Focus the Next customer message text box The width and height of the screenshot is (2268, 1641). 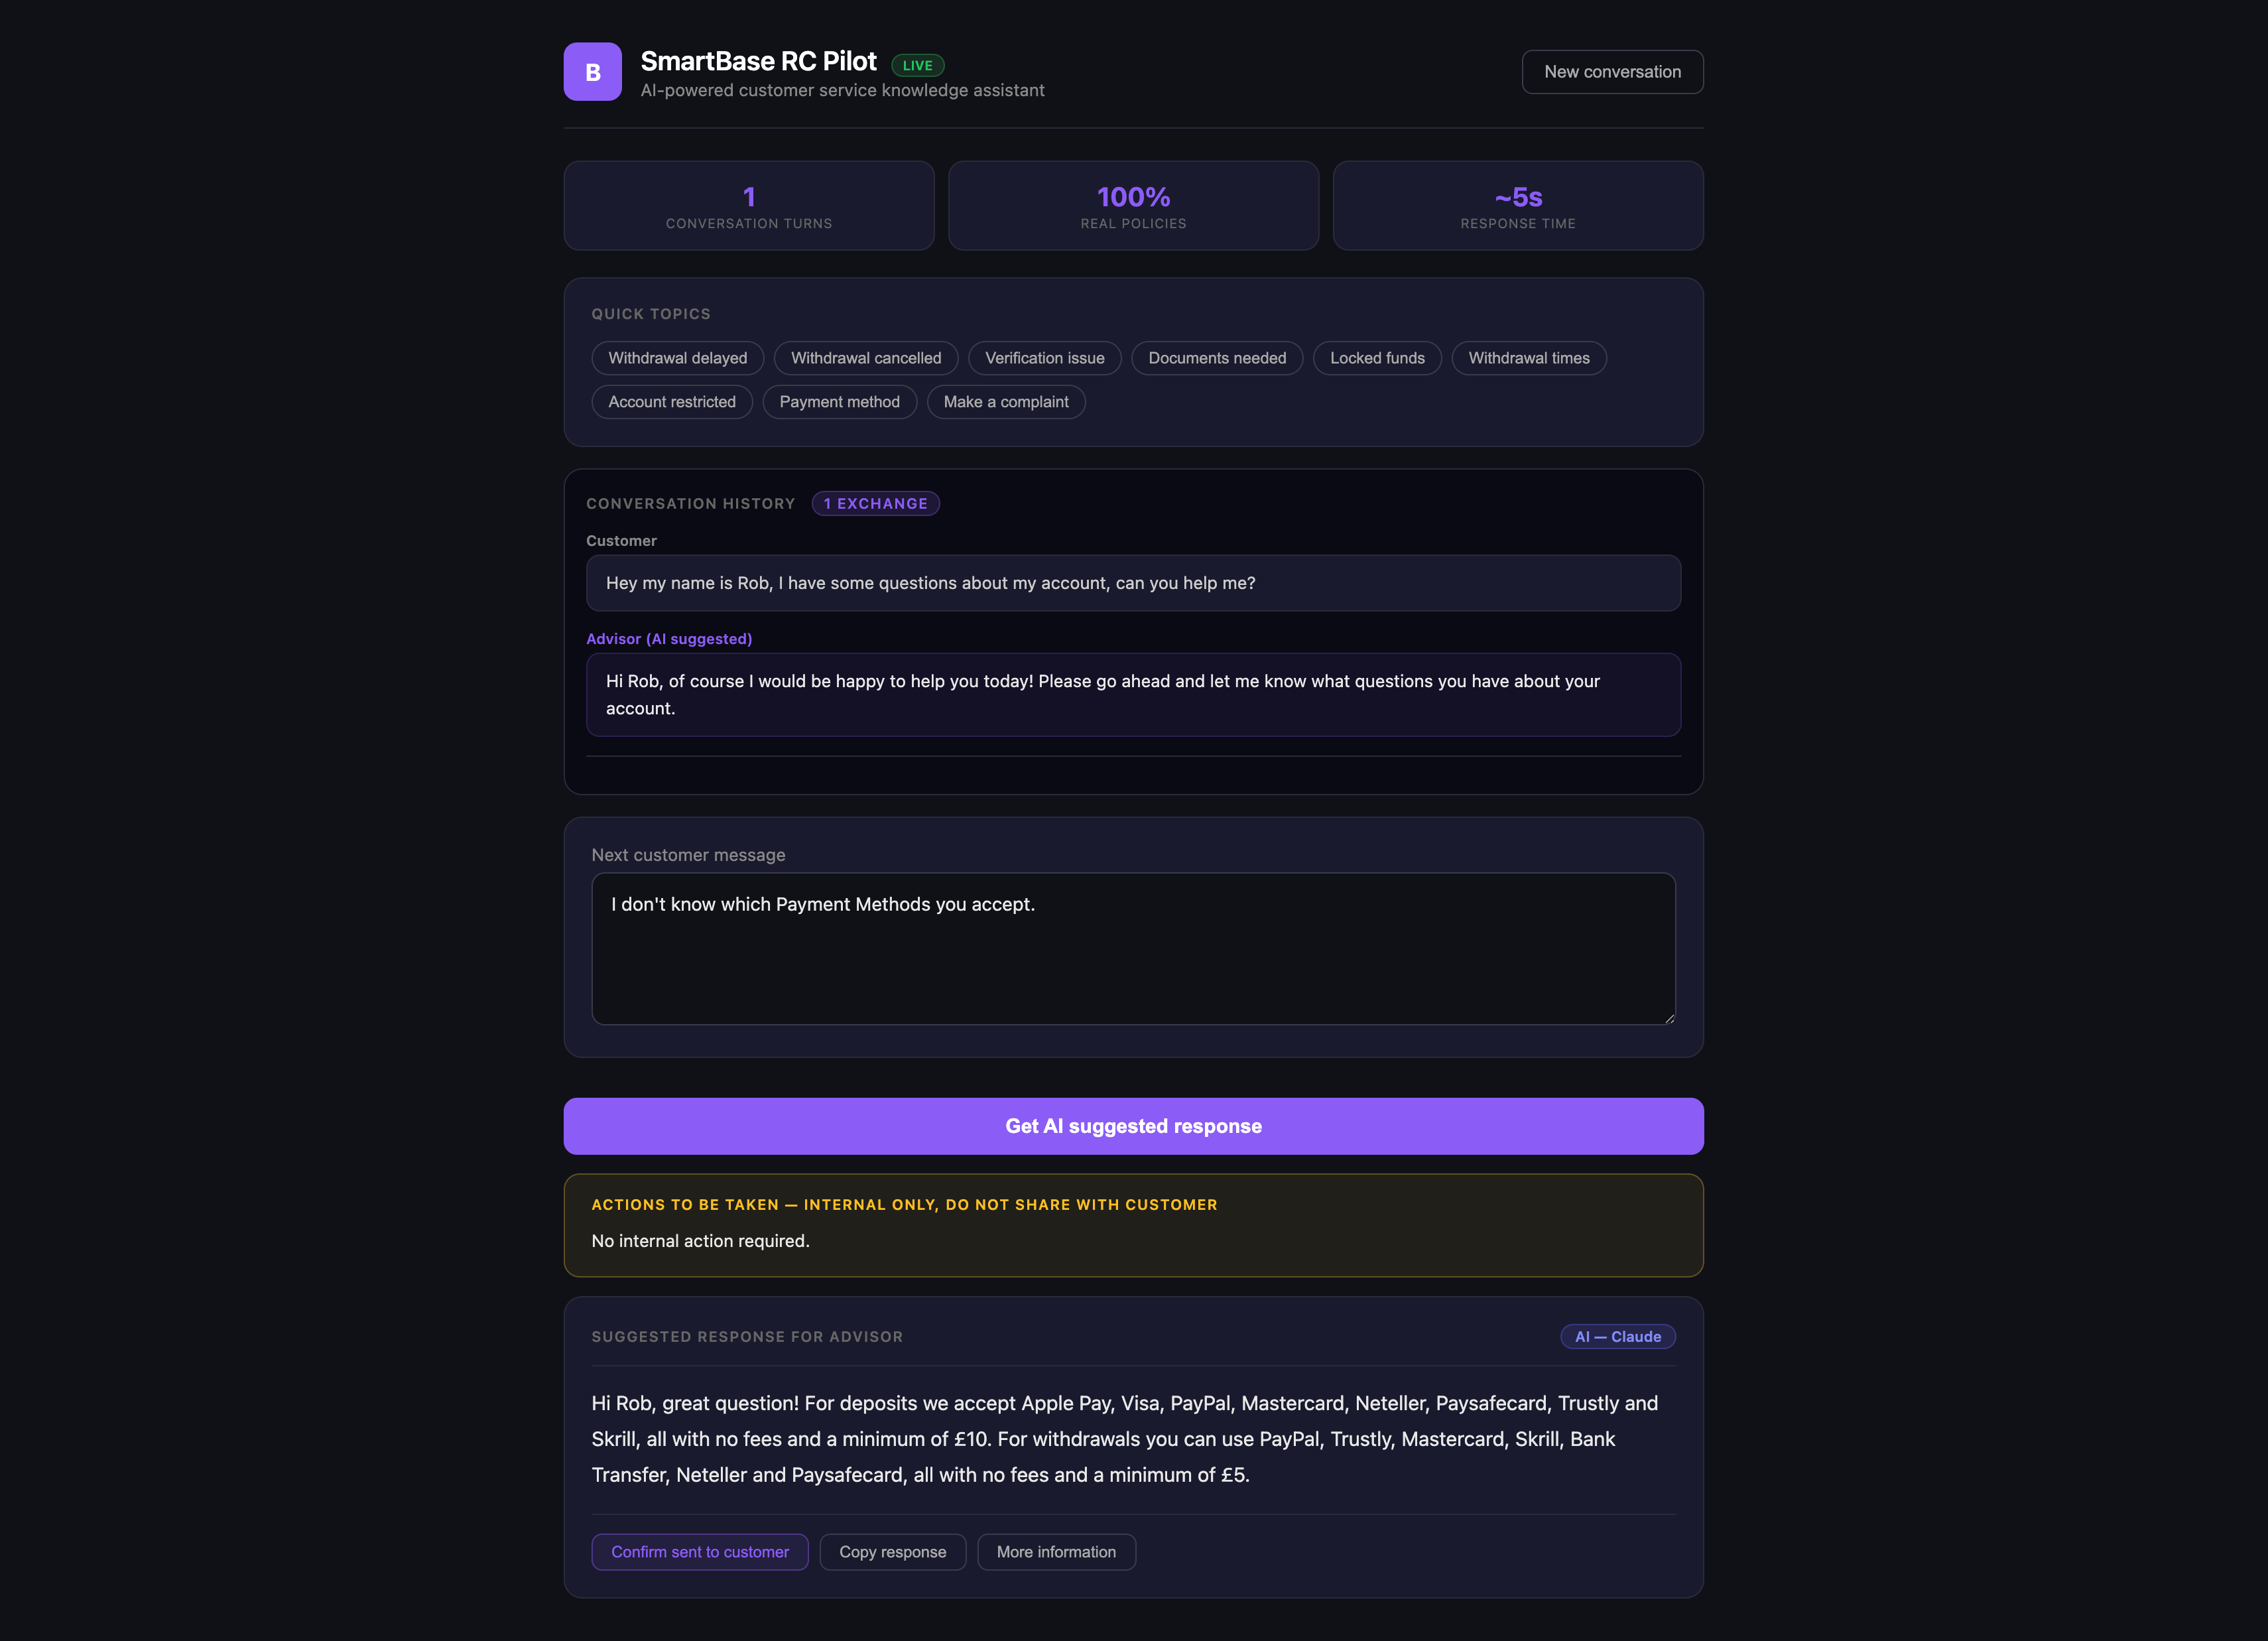click(x=1133, y=949)
